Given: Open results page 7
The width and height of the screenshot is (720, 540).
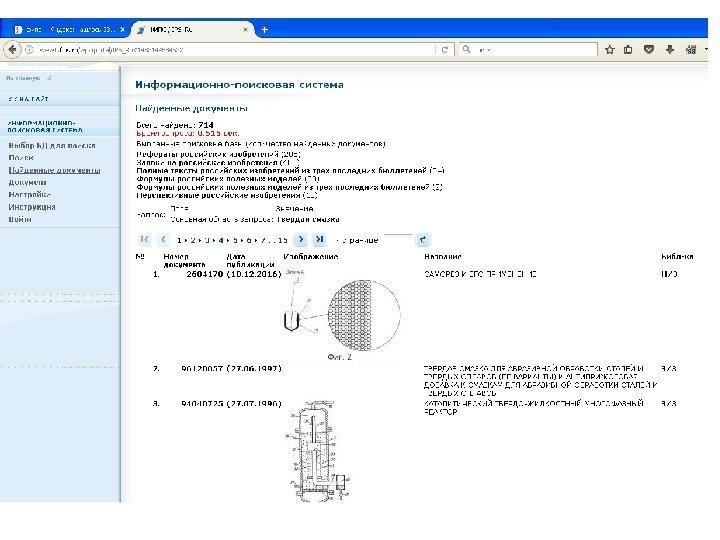Looking at the screenshot, I should (x=263, y=240).
